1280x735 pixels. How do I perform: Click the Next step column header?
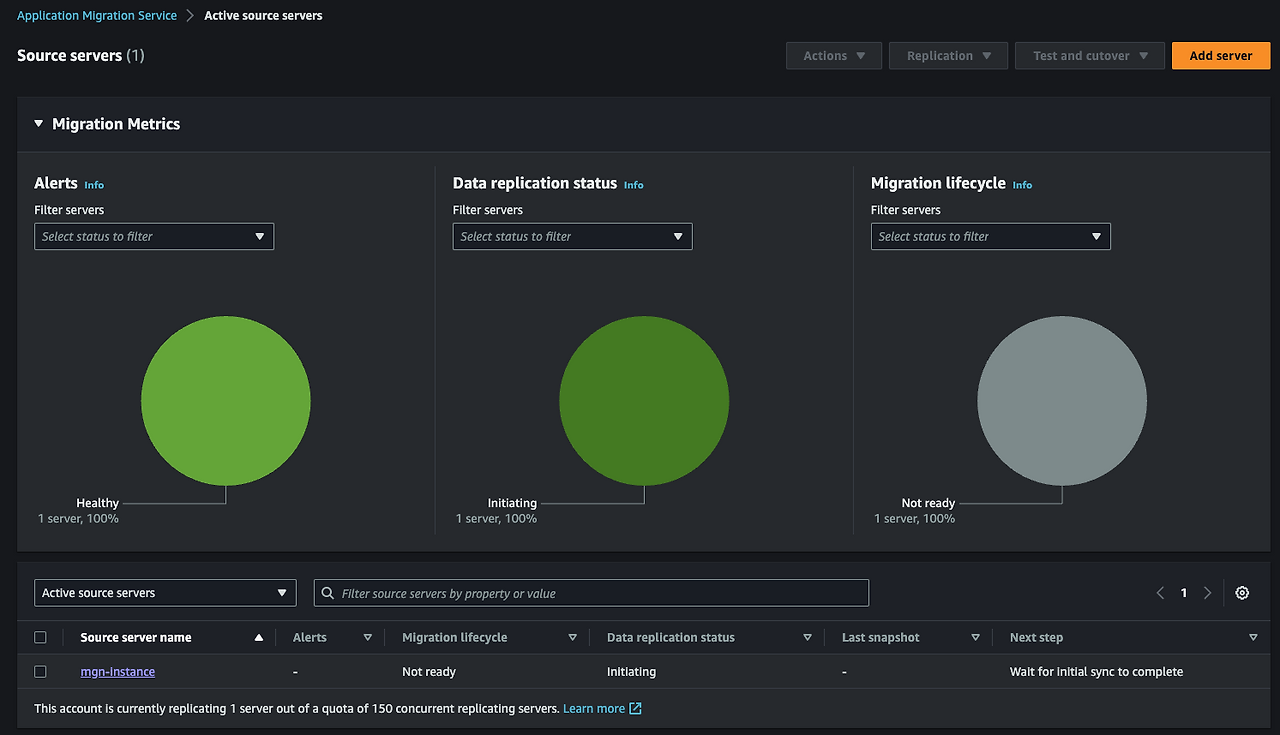[x=1037, y=637]
